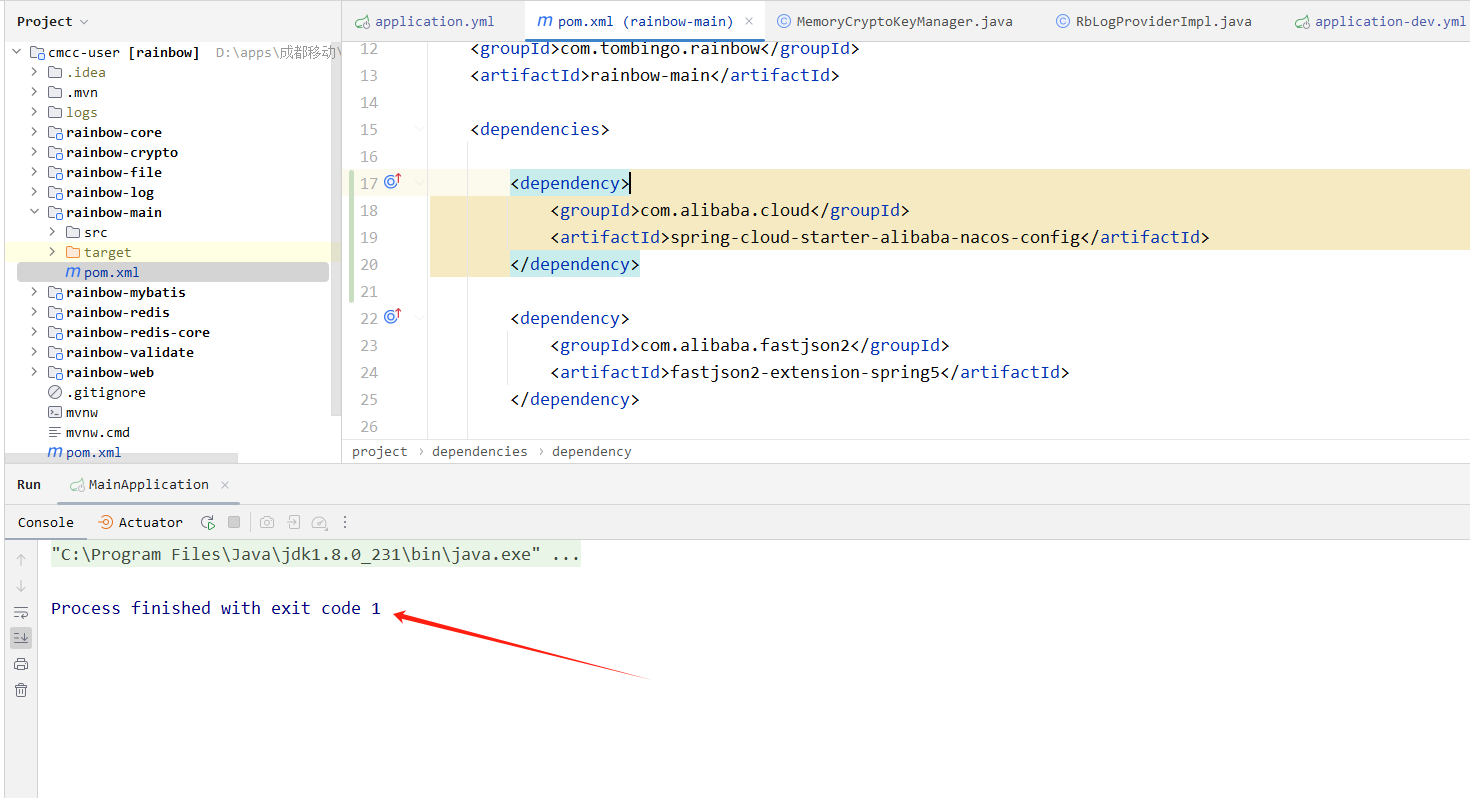Select the rainbow-validate module

tap(130, 352)
